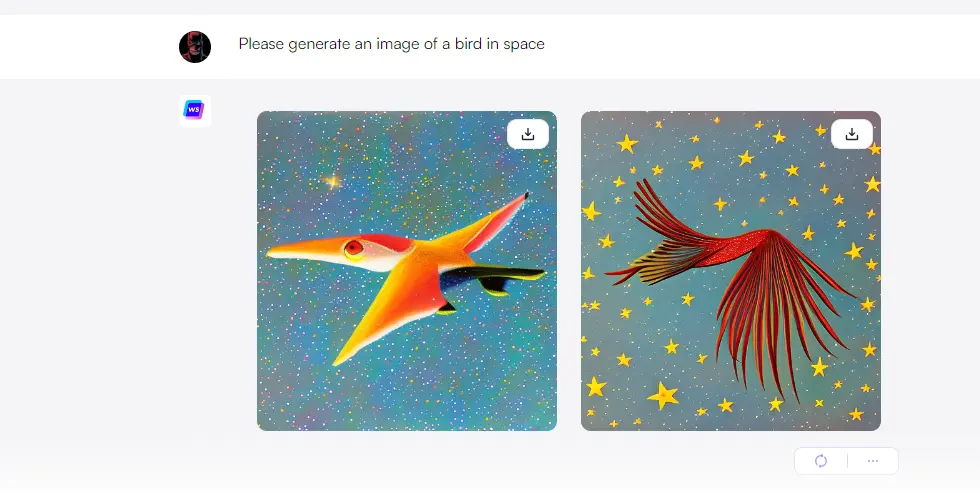Click the user profile avatar
Viewport: 980px width, 491px height.
click(195, 47)
